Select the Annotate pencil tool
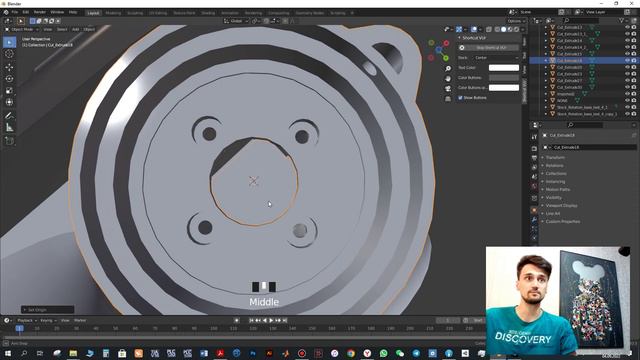 [x=9, y=116]
